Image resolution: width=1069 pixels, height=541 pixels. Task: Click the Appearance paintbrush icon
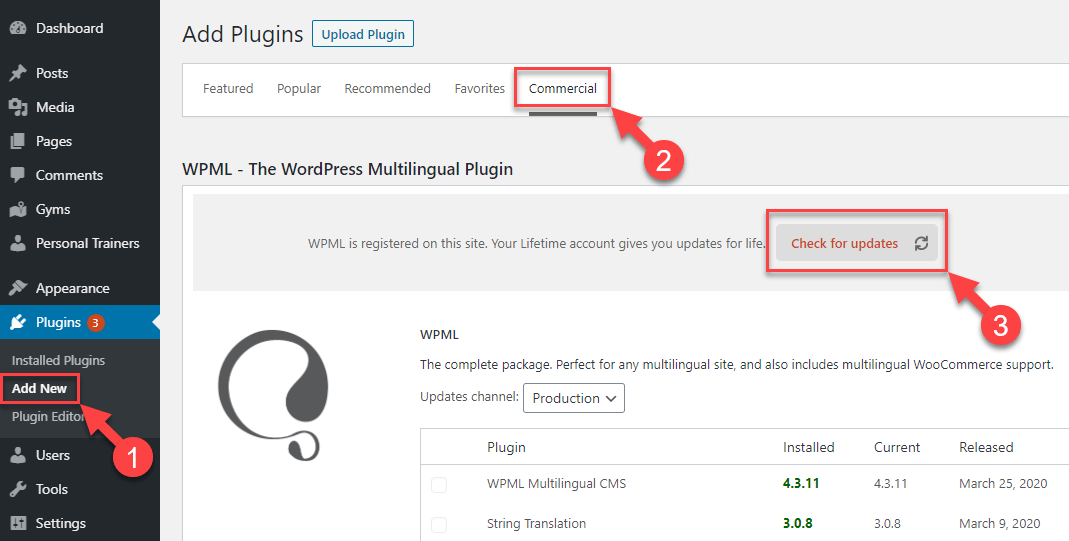click(18, 288)
